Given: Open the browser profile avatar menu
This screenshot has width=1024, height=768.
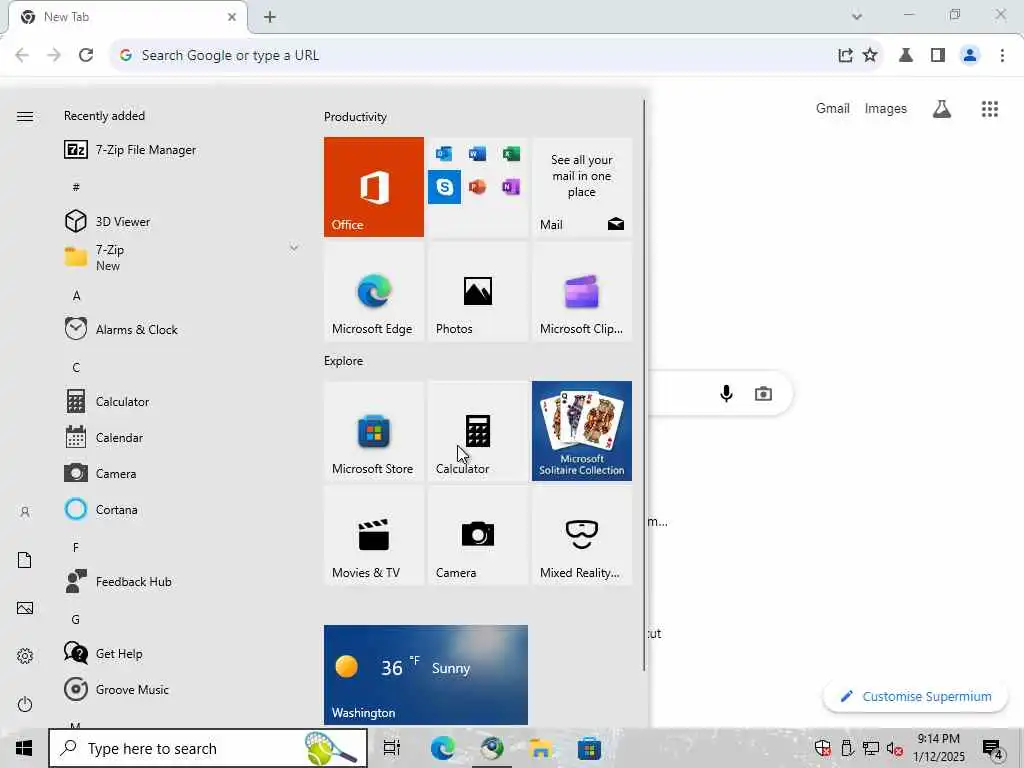Looking at the screenshot, I should coord(970,55).
